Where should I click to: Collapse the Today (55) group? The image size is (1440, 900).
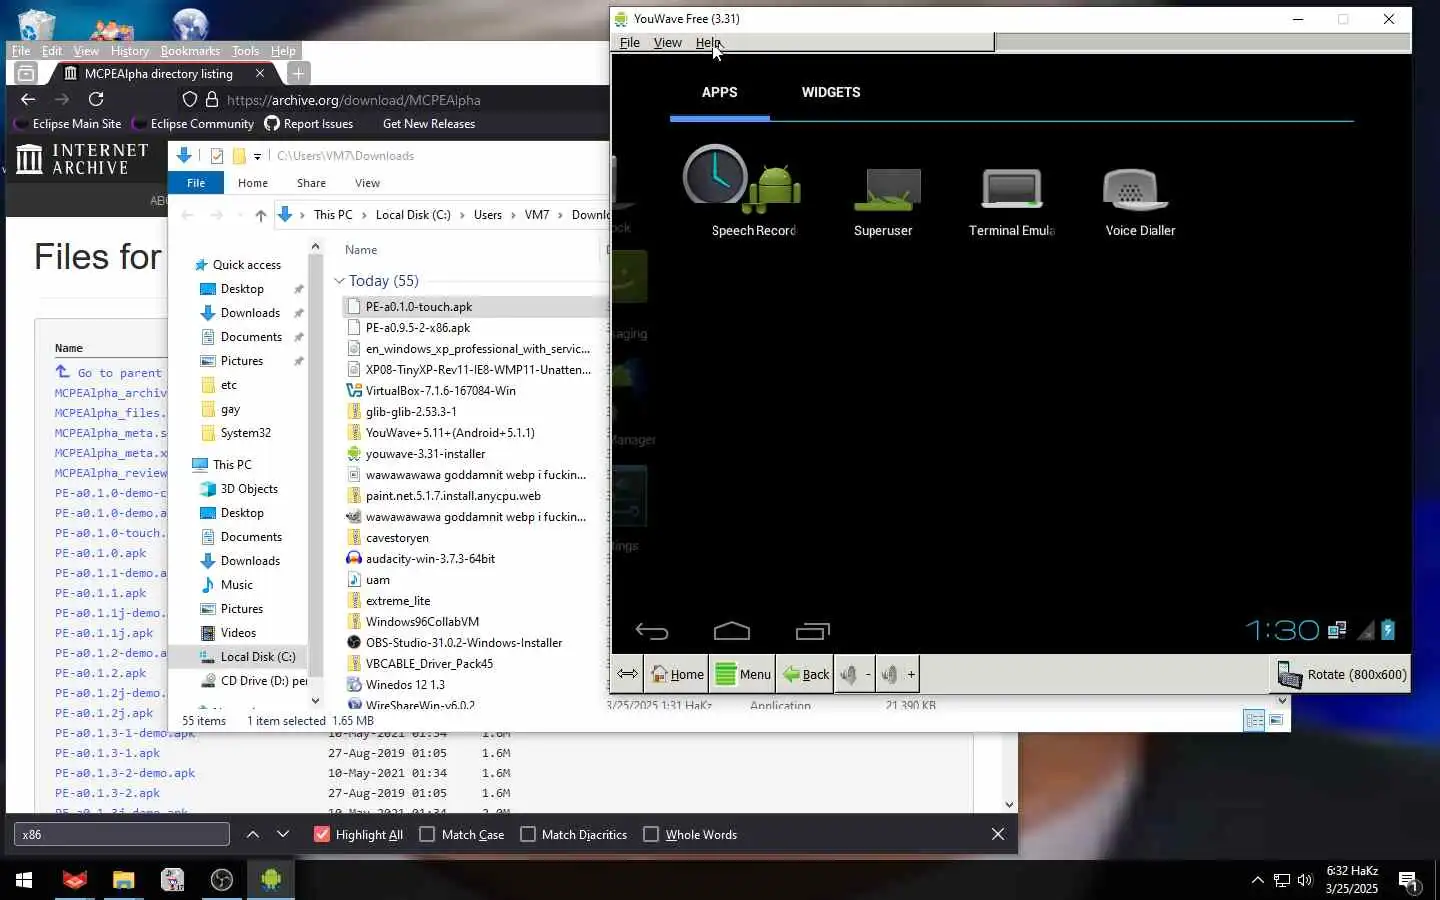[339, 281]
